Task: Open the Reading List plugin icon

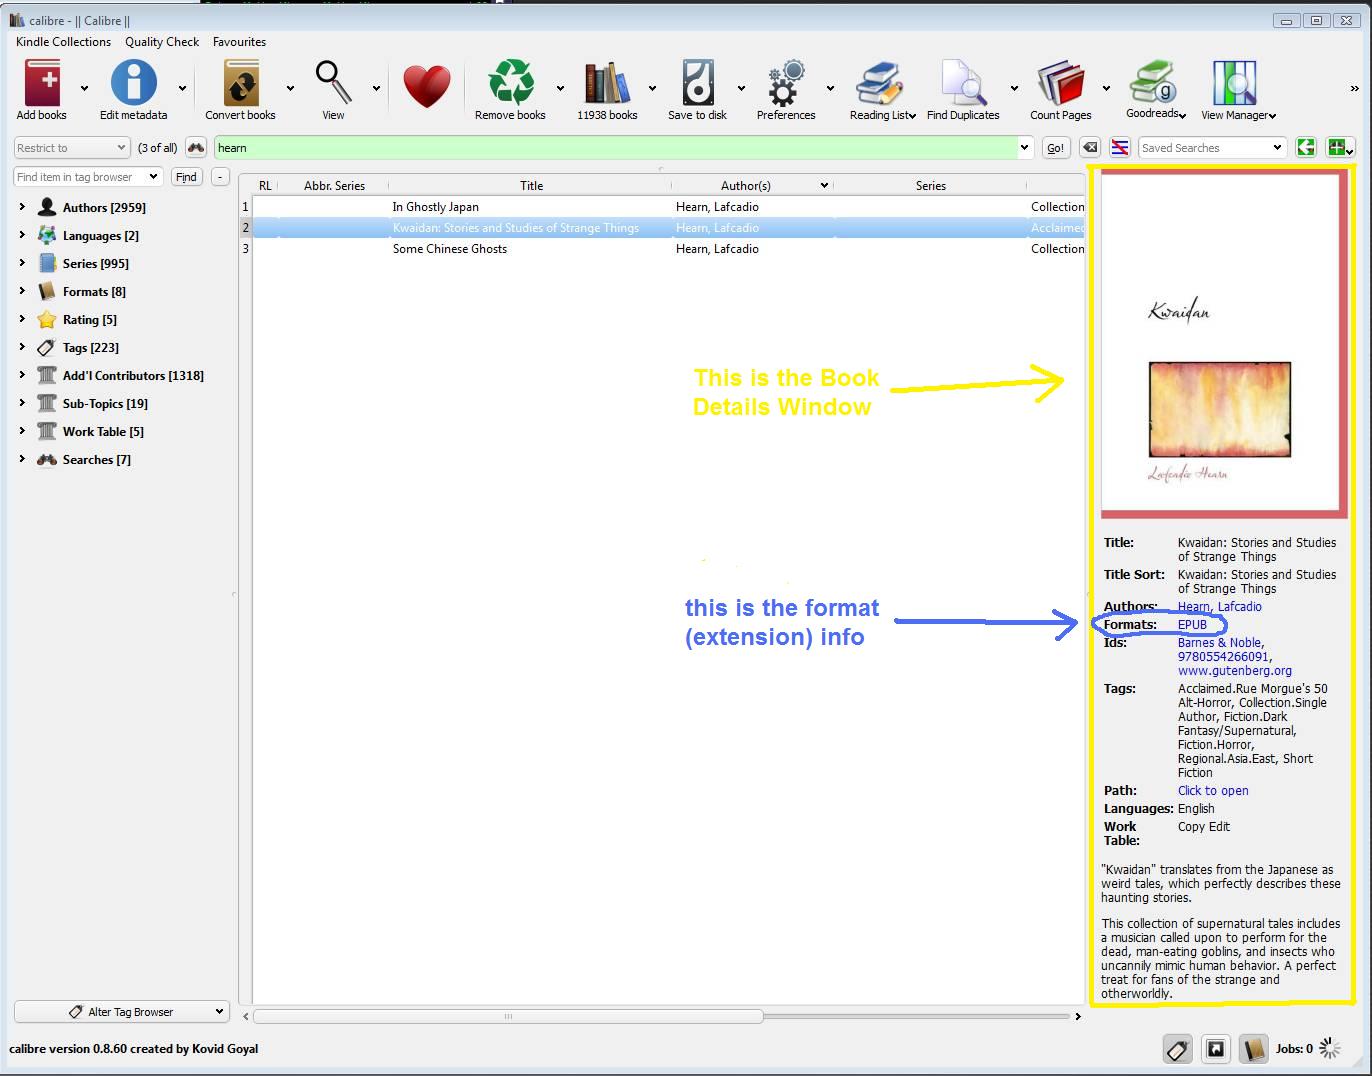Action: click(880, 83)
